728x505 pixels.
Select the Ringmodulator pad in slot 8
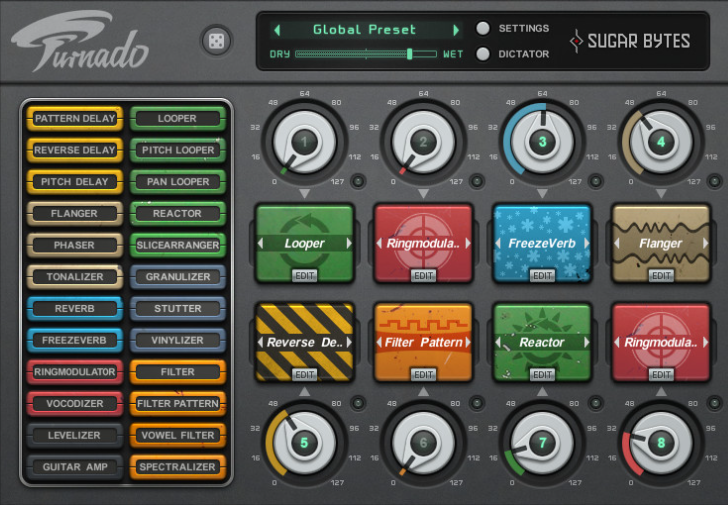click(x=661, y=342)
